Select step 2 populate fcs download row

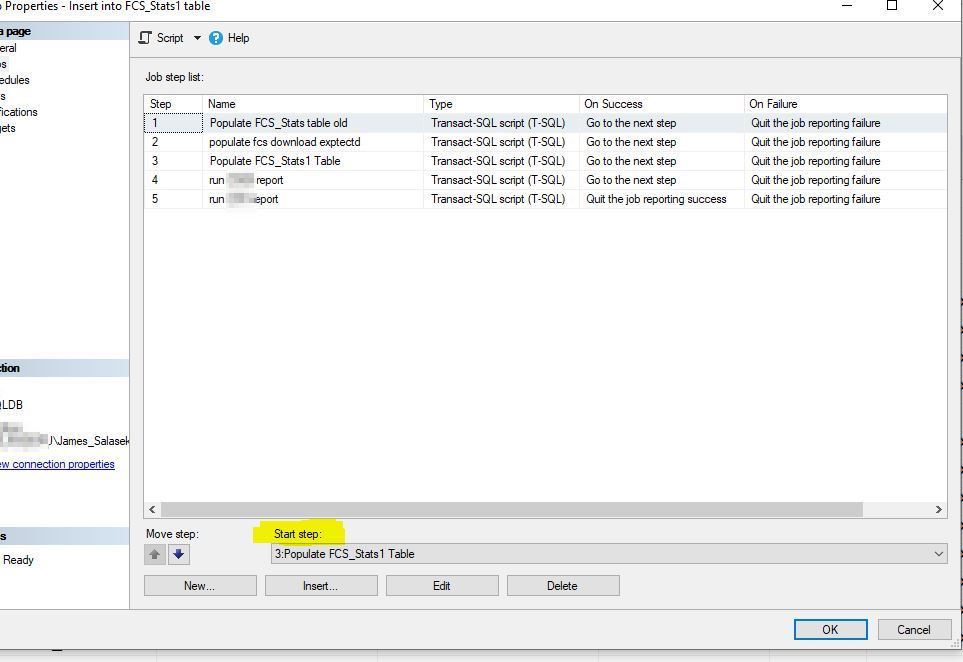coord(284,142)
